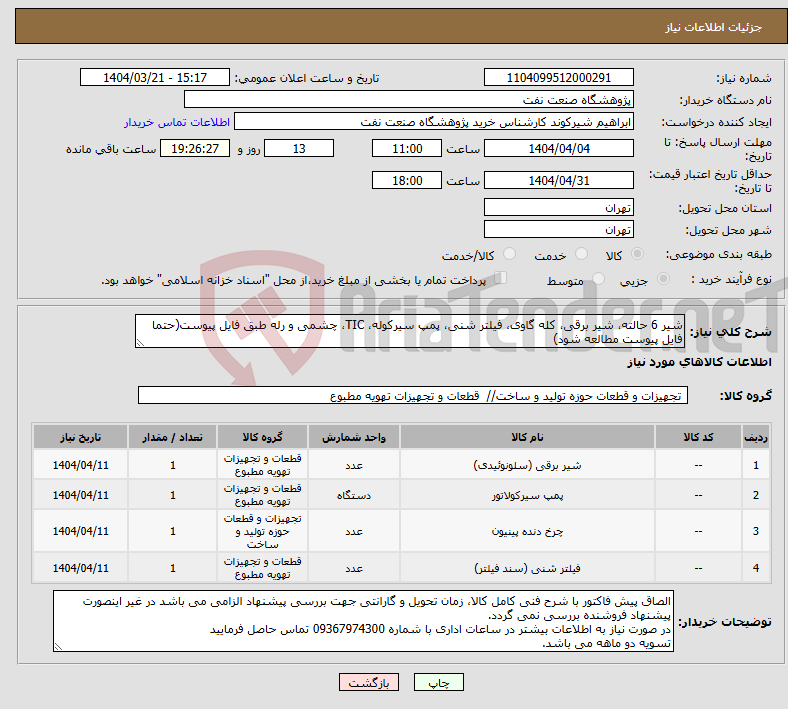788x709 pixels.
Task: Click the بازگشت (back) button
Action: coord(368,682)
